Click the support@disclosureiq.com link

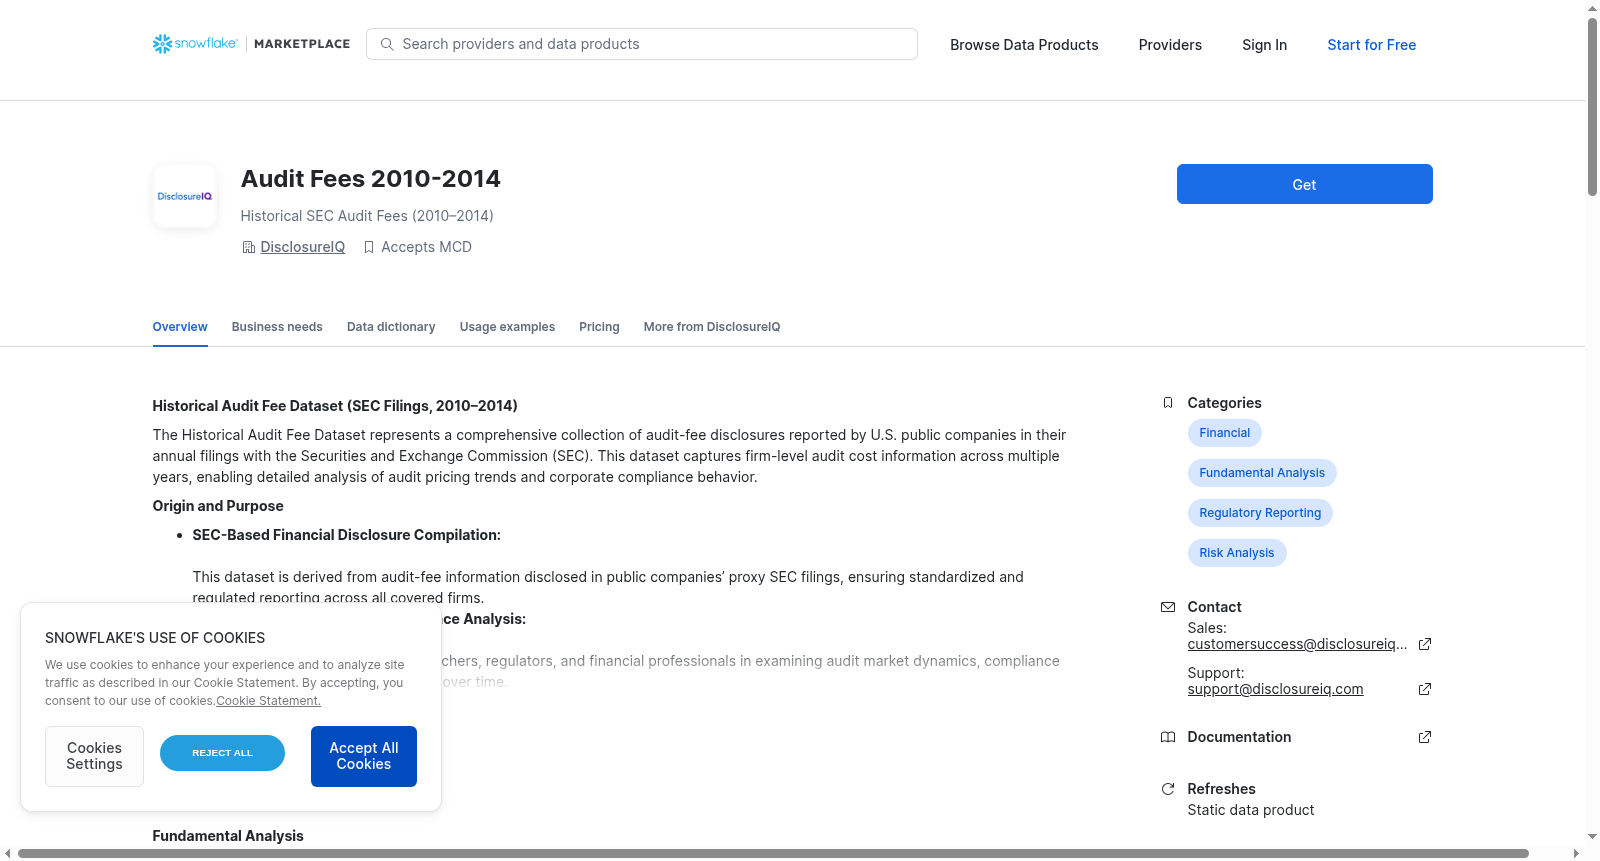point(1276,689)
